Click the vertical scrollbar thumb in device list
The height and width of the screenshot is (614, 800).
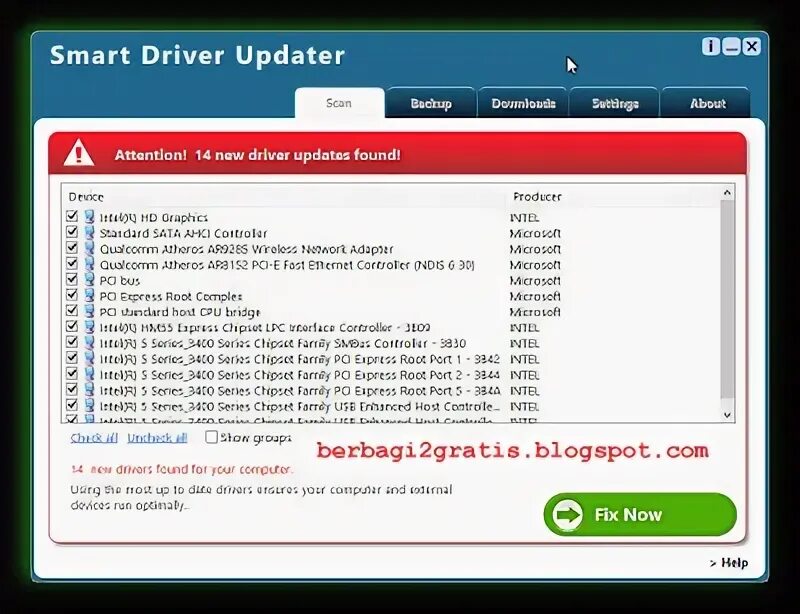(x=727, y=300)
